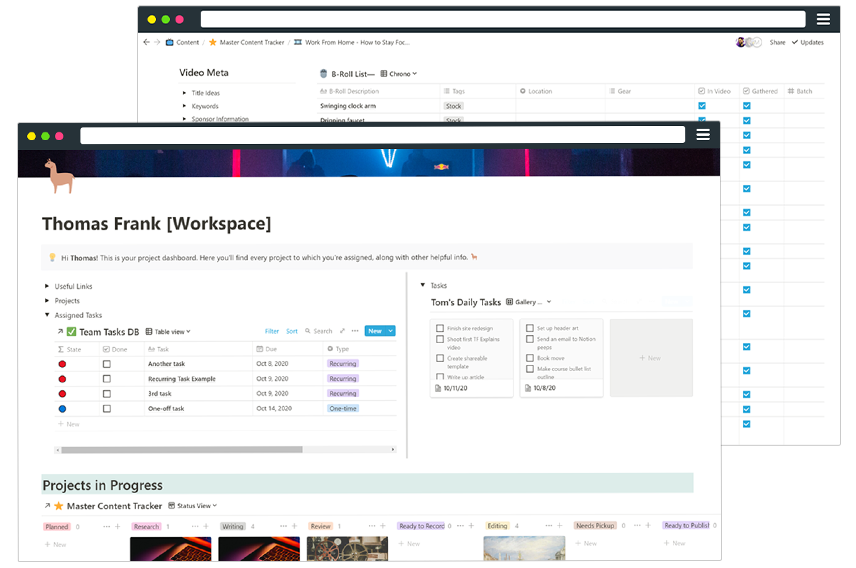
Task: Click the red state dot for Another task
Action: (62, 364)
